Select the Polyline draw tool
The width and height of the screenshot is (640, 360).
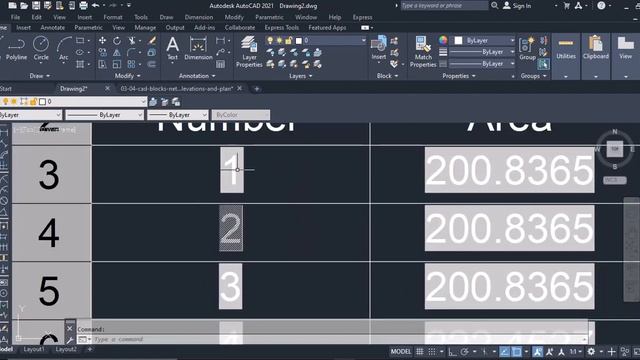tap(16, 49)
